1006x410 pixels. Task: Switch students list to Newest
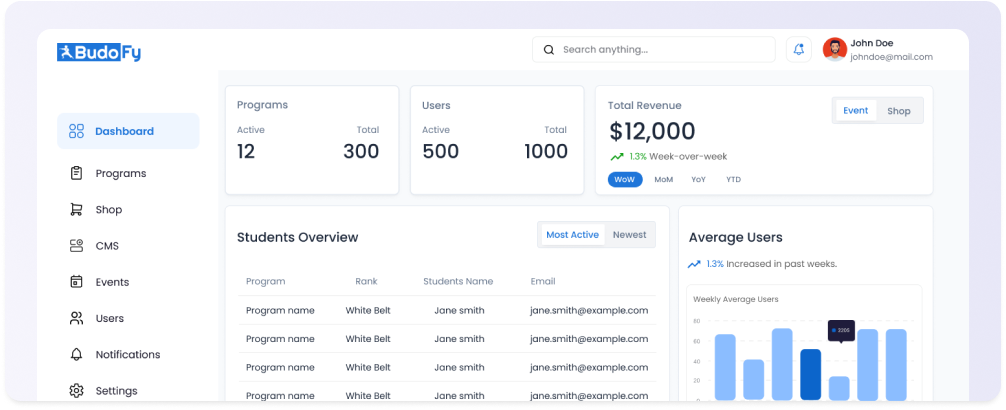pyautogui.click(x=629, y=235)
